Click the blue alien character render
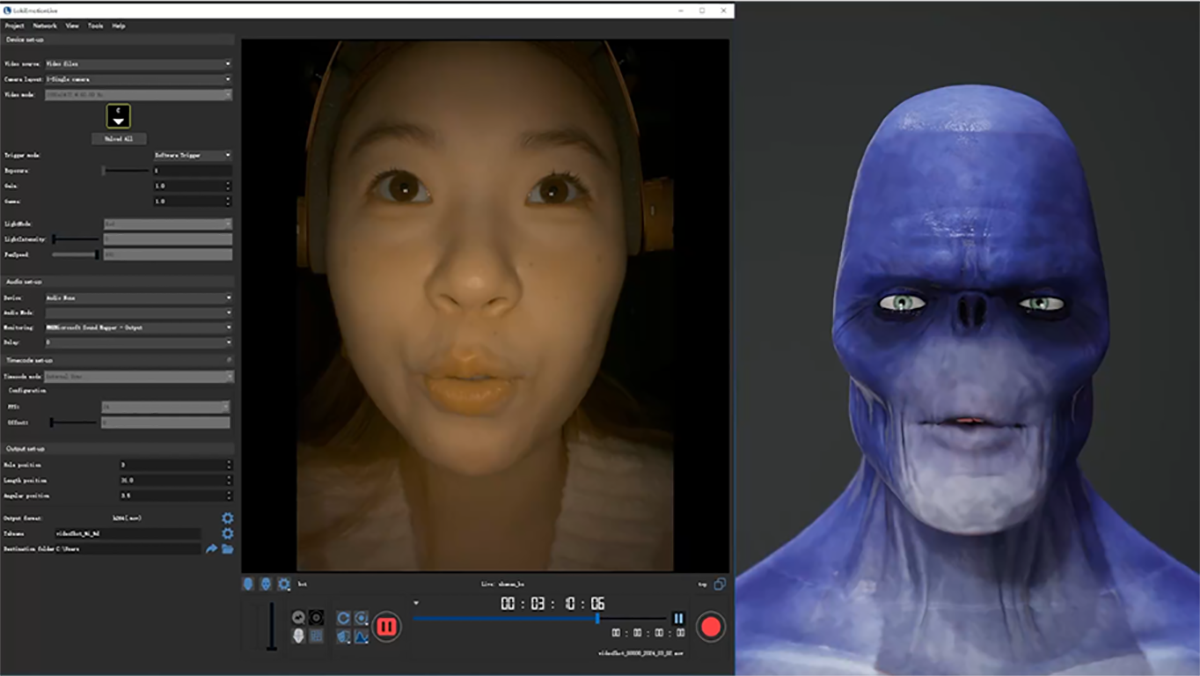The width and height of the screenshot is (1200, 676). [967, 380]
